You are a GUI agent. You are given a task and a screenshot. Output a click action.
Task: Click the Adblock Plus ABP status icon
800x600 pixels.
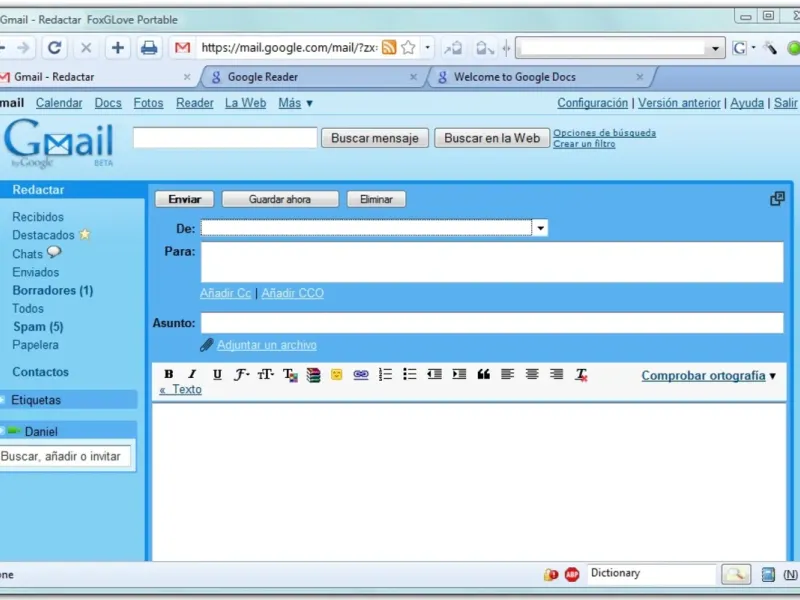[572, 575]
